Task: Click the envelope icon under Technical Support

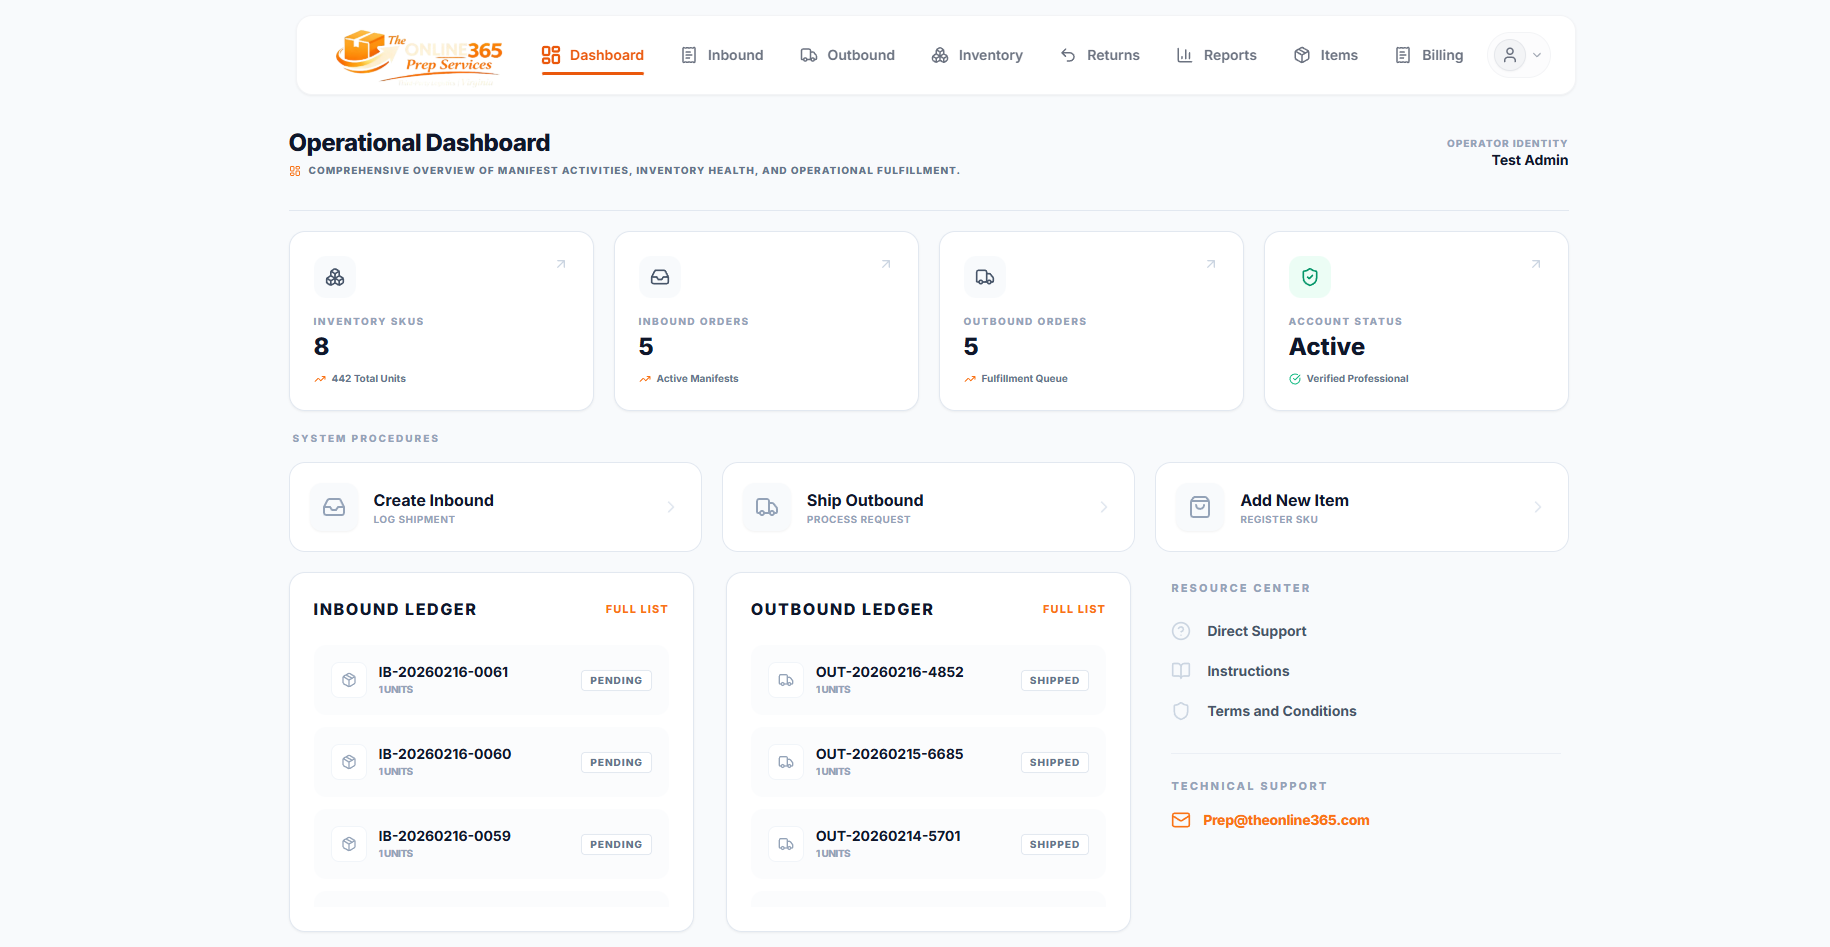Action: [x=1181, y=820]
